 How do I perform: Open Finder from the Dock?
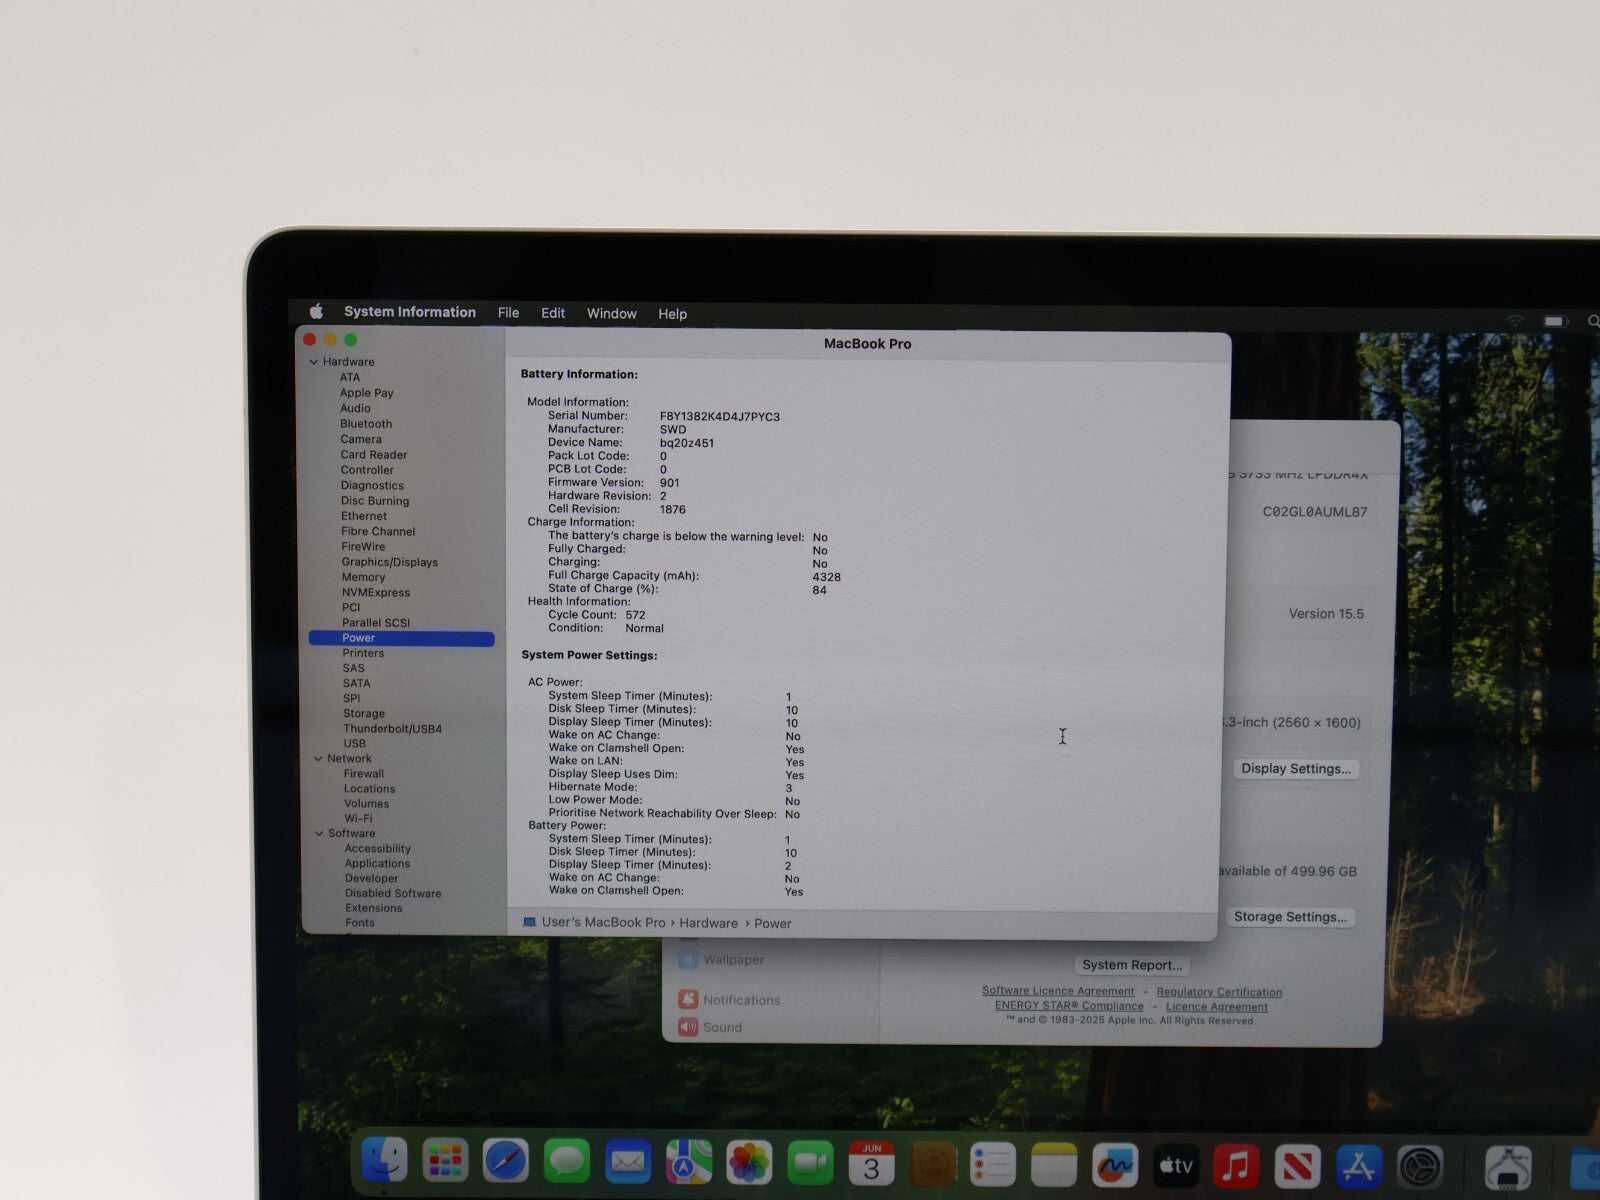(384, 1161)
